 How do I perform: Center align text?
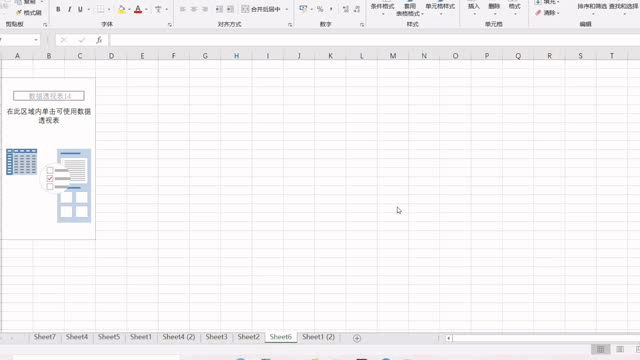coord(193,9)
